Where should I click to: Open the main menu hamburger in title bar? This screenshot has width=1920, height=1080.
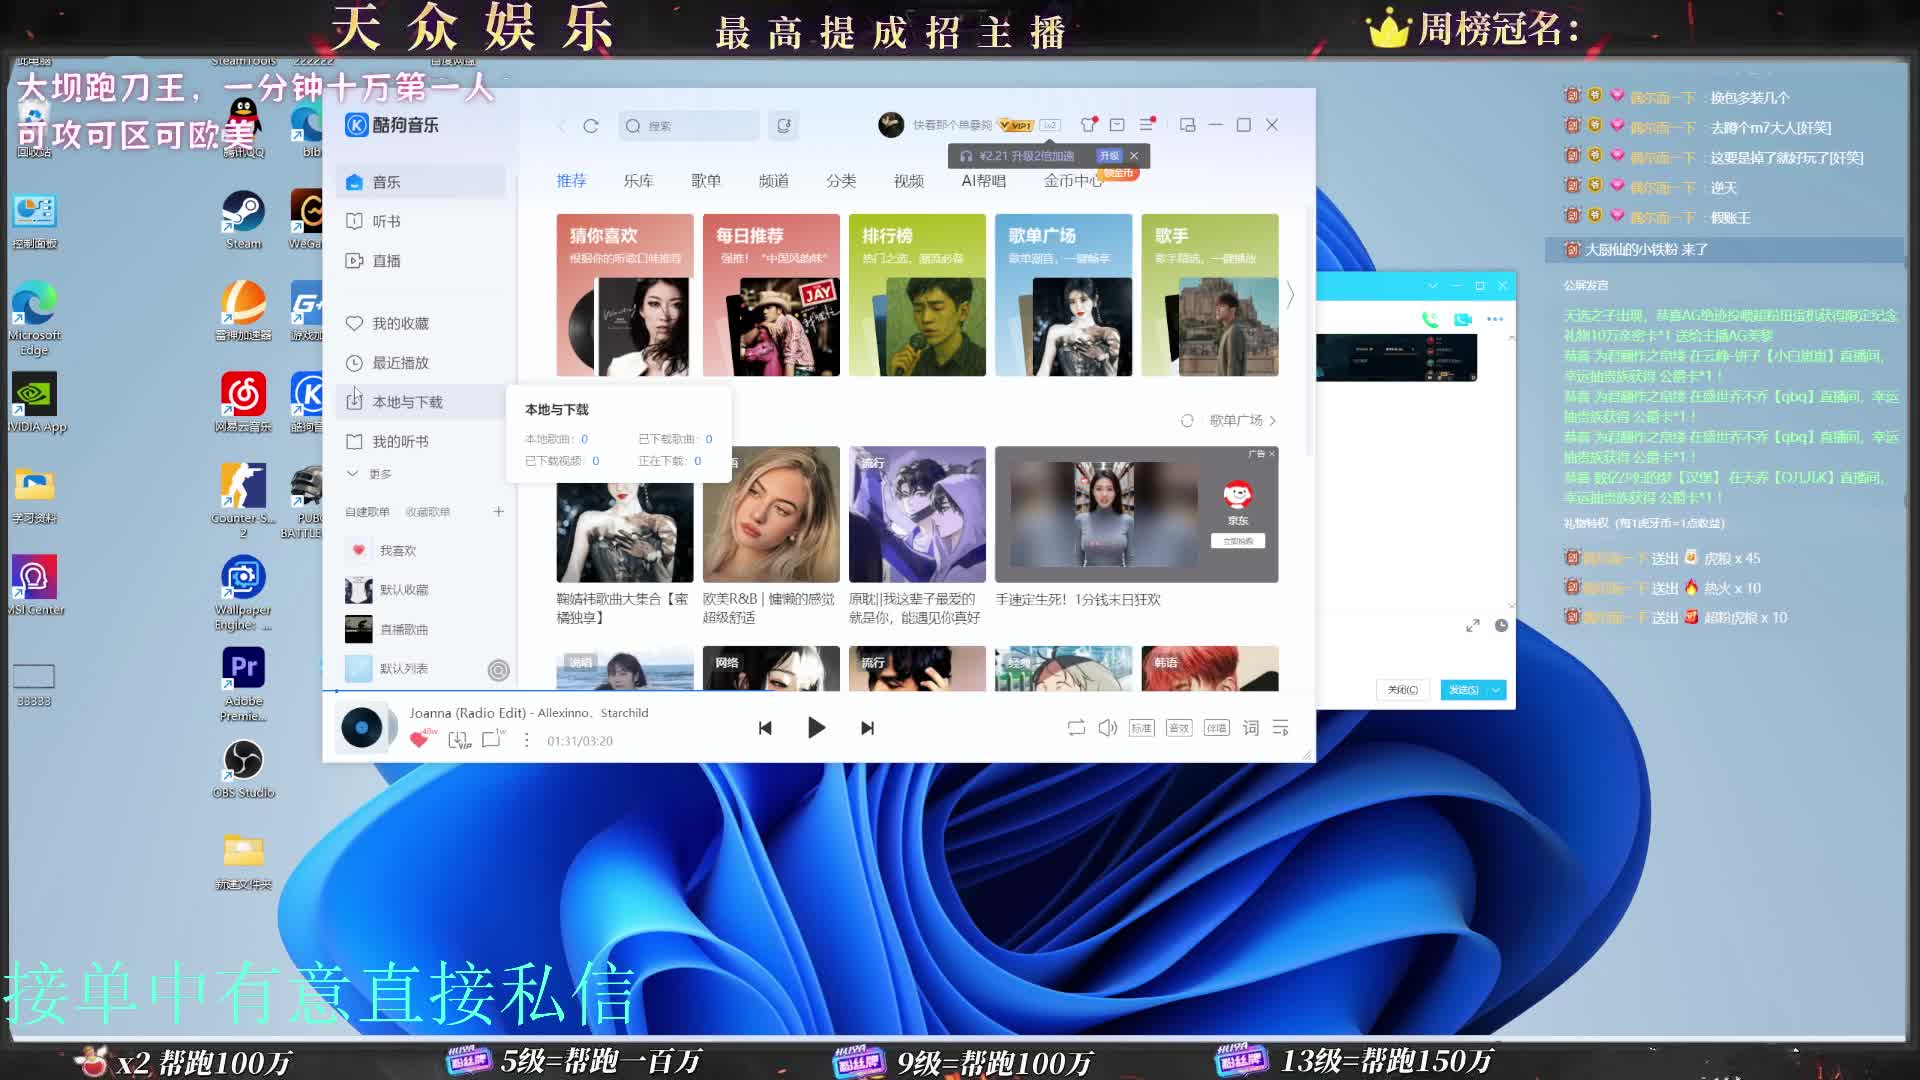click(x=1147, y=125)
